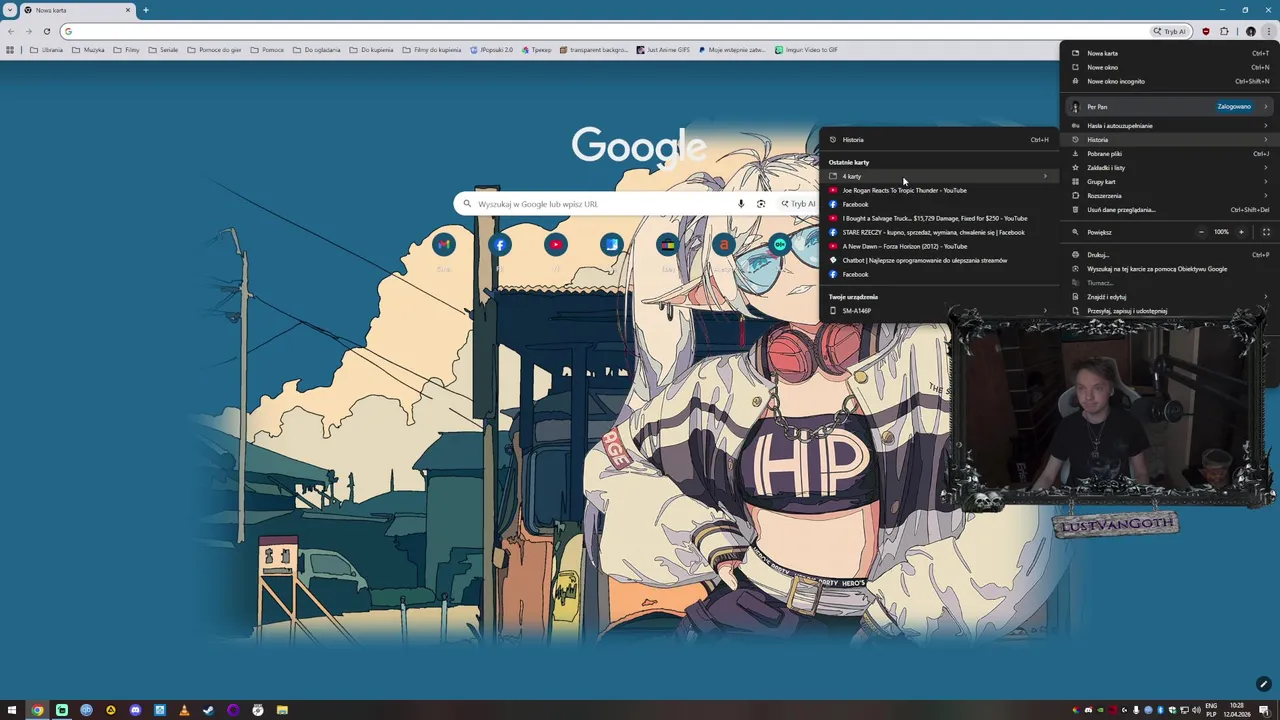
Task: Click Tryb AI button in address bar
Action: [x=1169, y=31]
